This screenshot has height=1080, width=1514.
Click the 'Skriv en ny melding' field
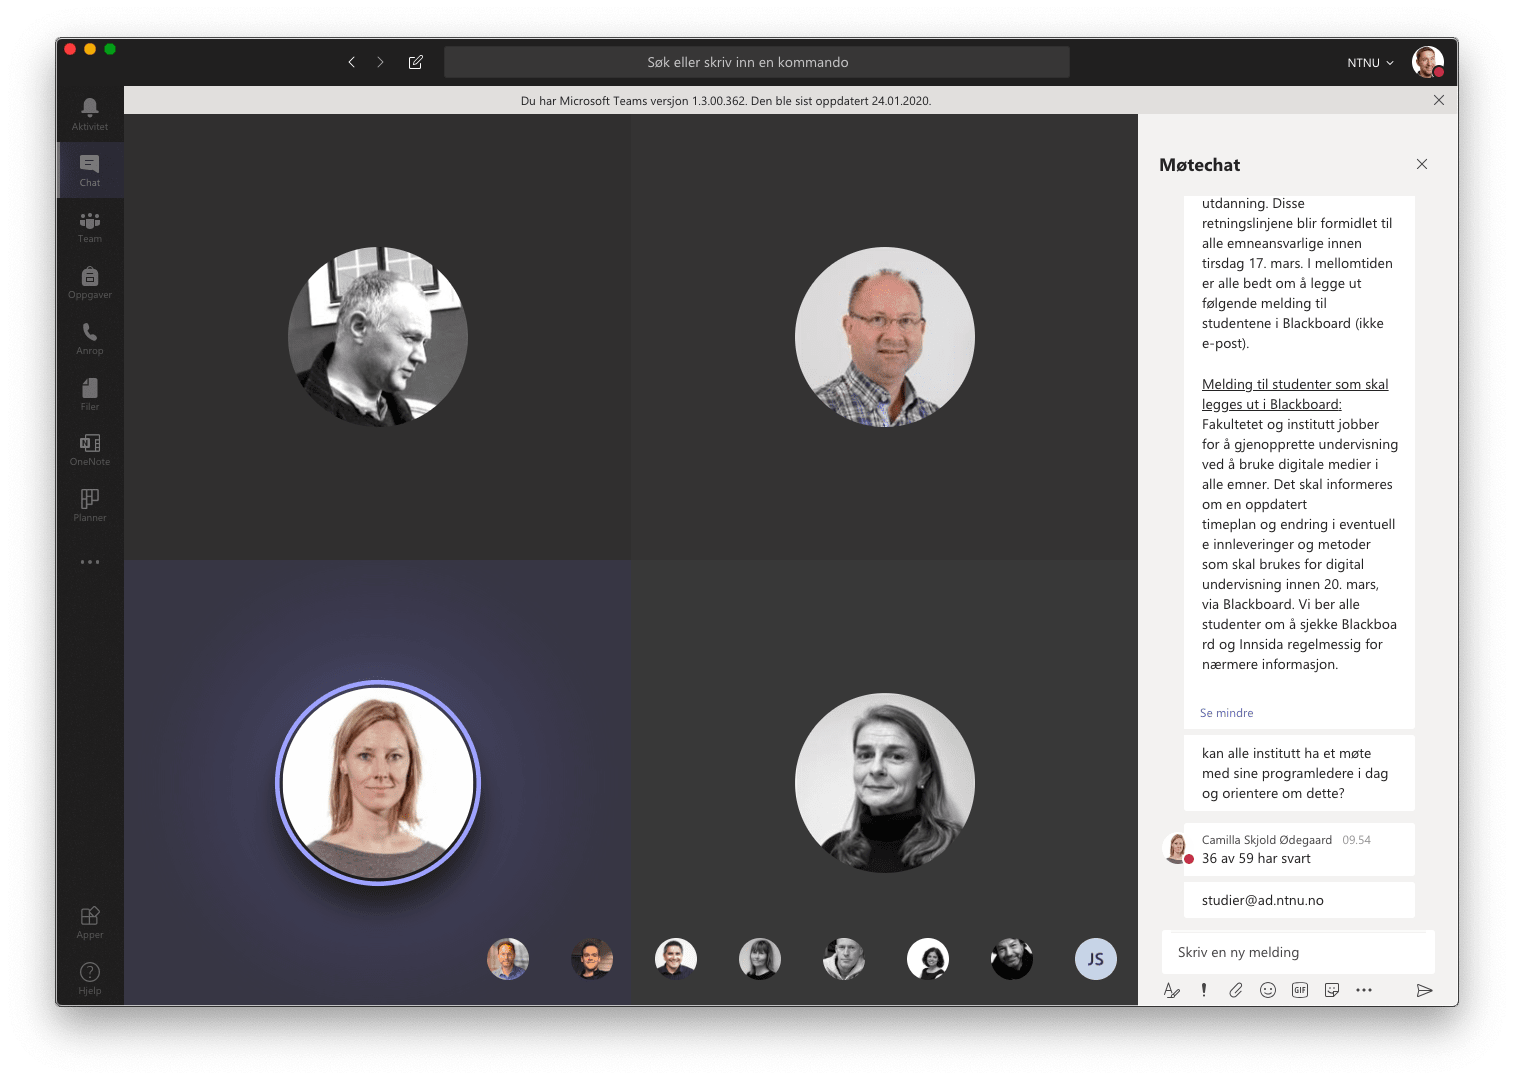(1298, 952)
